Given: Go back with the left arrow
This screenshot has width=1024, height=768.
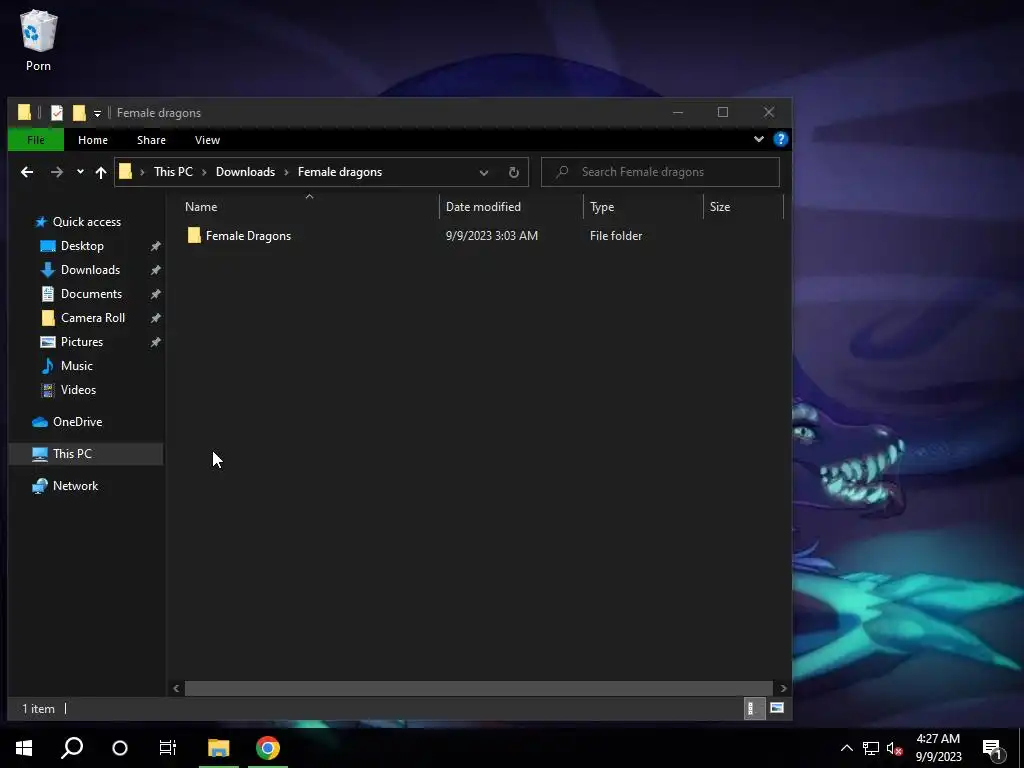Looking at the screenshot, I should point(27,172).
